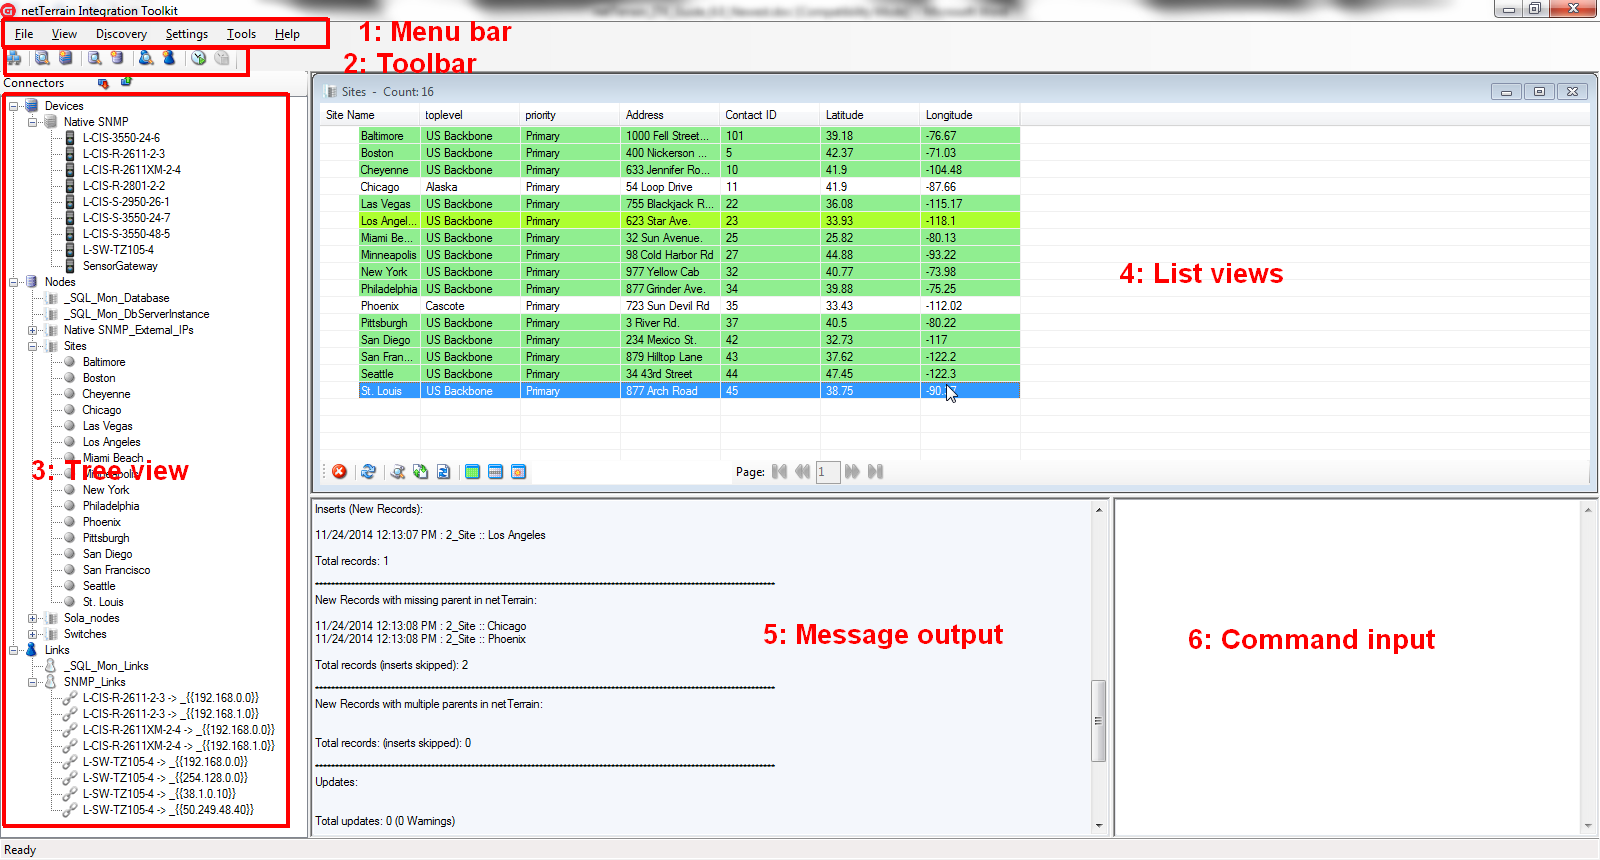The image size is (1600, 860).
Task: Collapse the SNMP_Links tree node
Action: pyautogui.click(x=33, y=682)
